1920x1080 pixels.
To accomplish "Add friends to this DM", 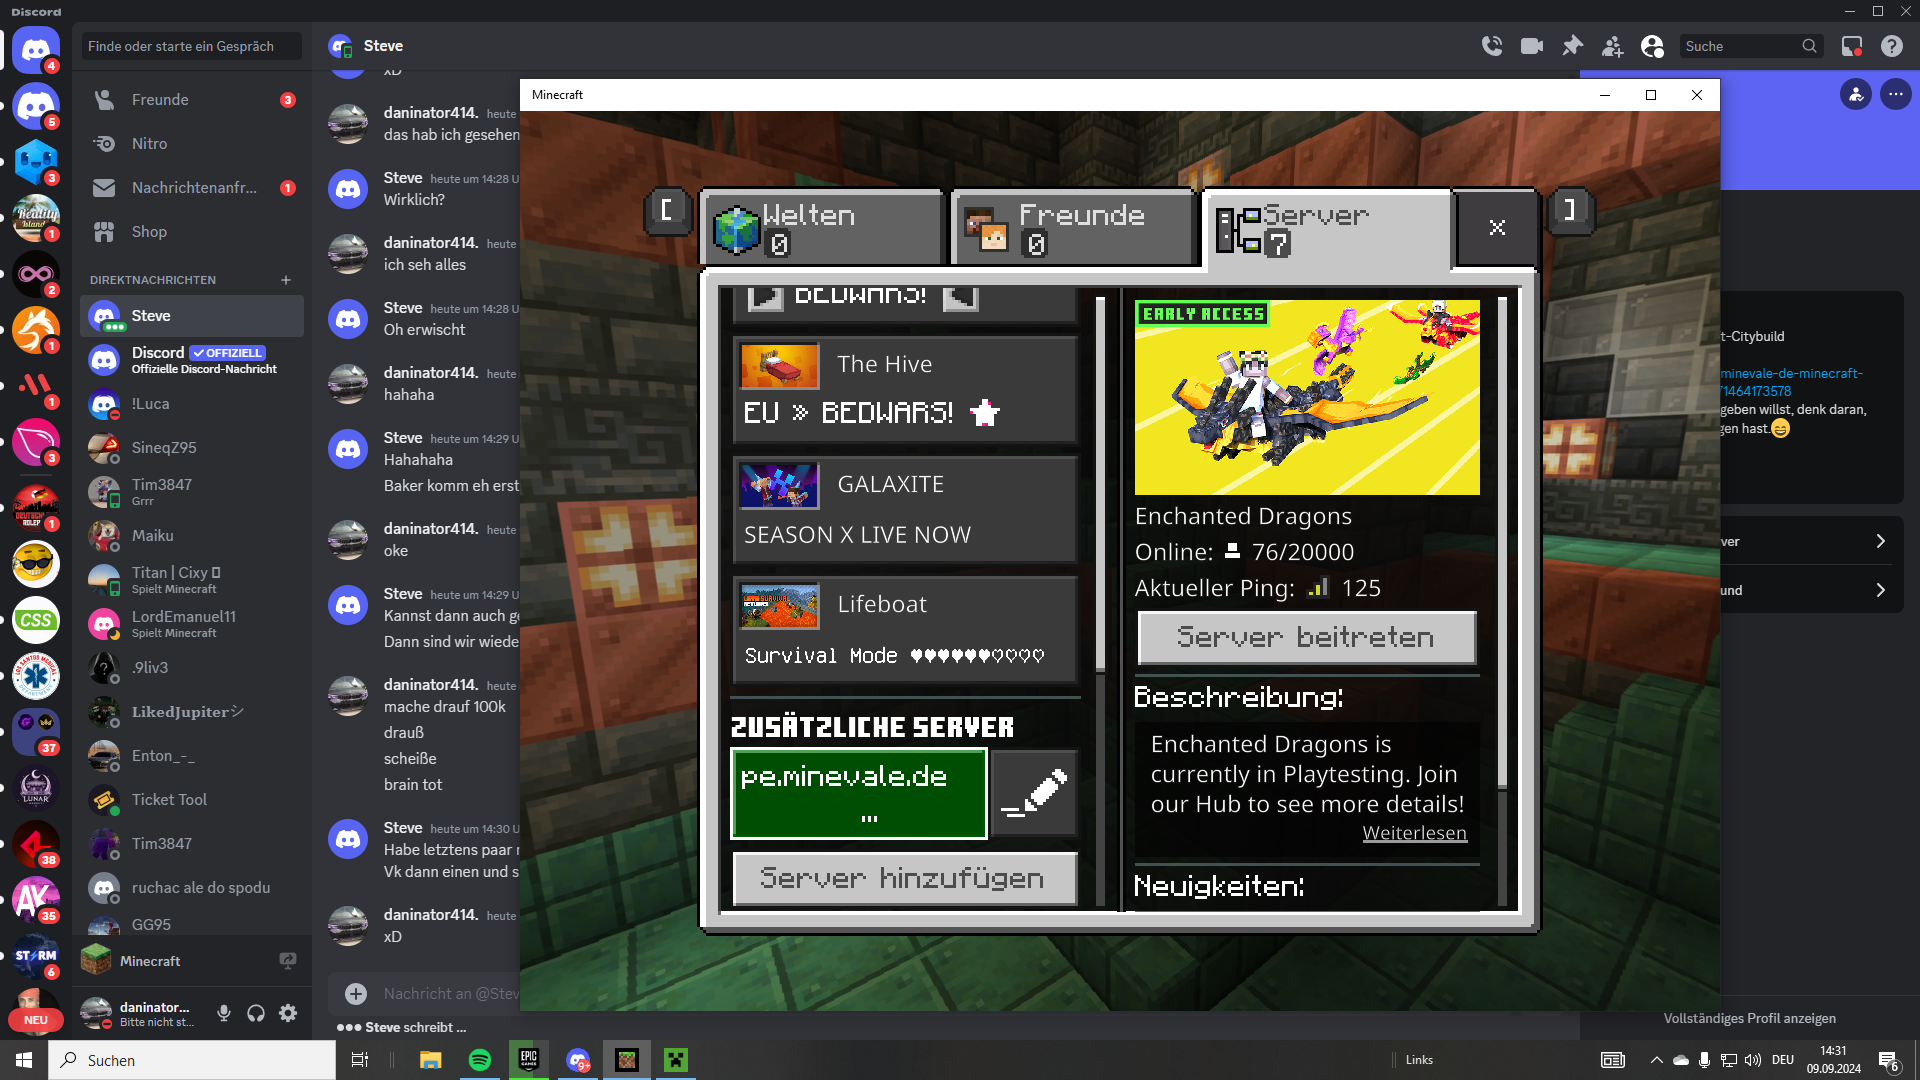I will [1612, 46].
